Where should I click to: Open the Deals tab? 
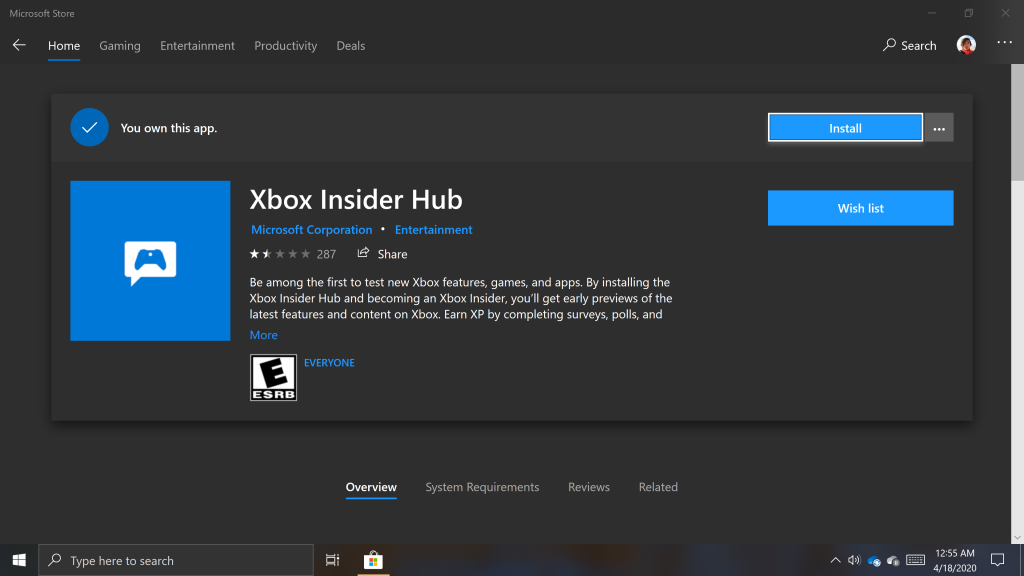tap(351, 46)
